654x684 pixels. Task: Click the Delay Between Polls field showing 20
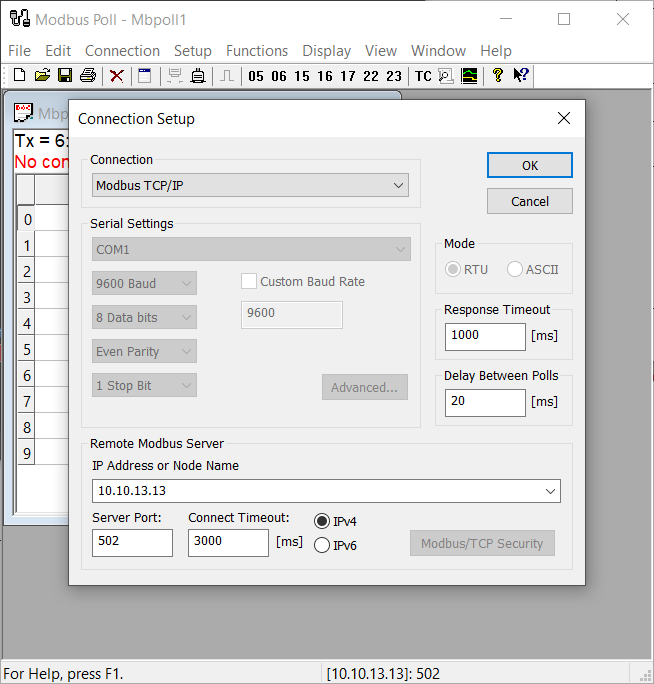485,403
